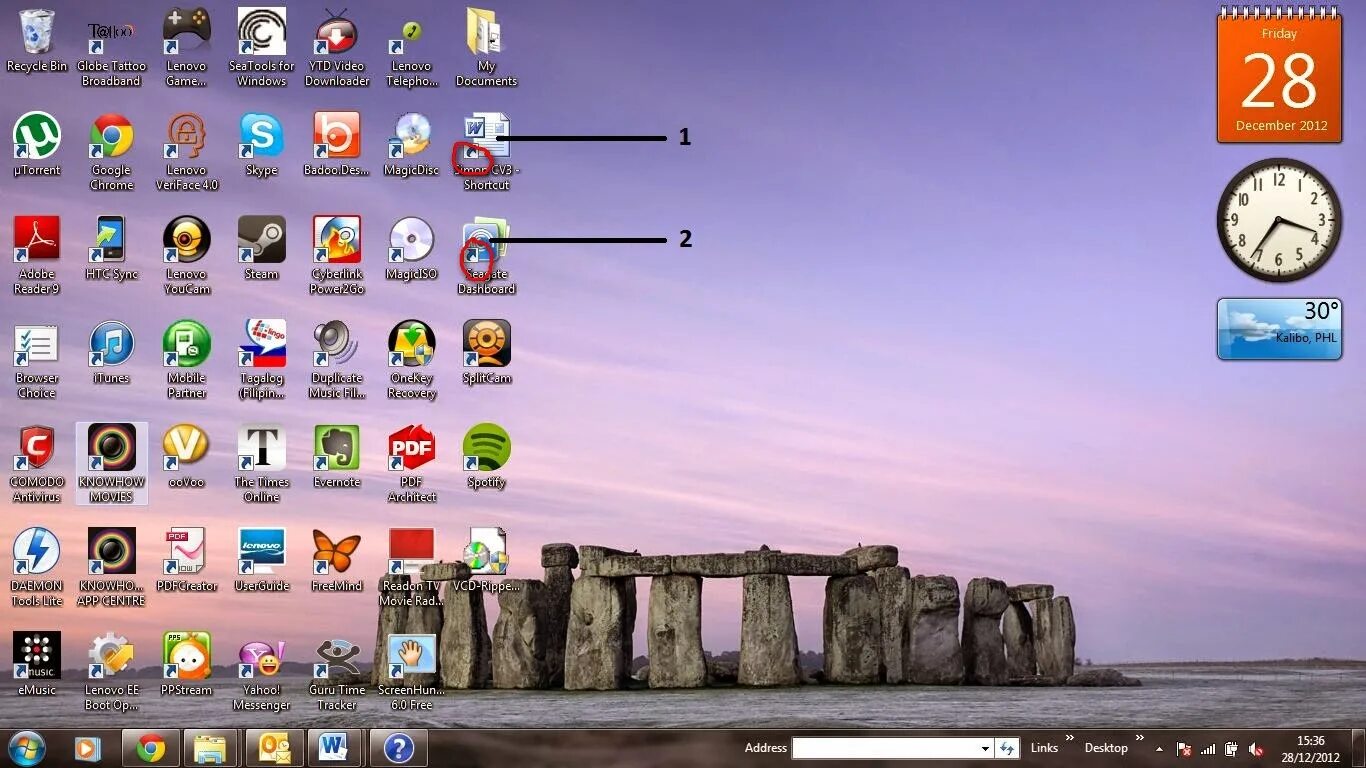Image resolution: width=1366 pixels, height=768 pixels.
Task: Select the Lenovo VeriFace 4.0 icon
Action: tap(186, 136)
